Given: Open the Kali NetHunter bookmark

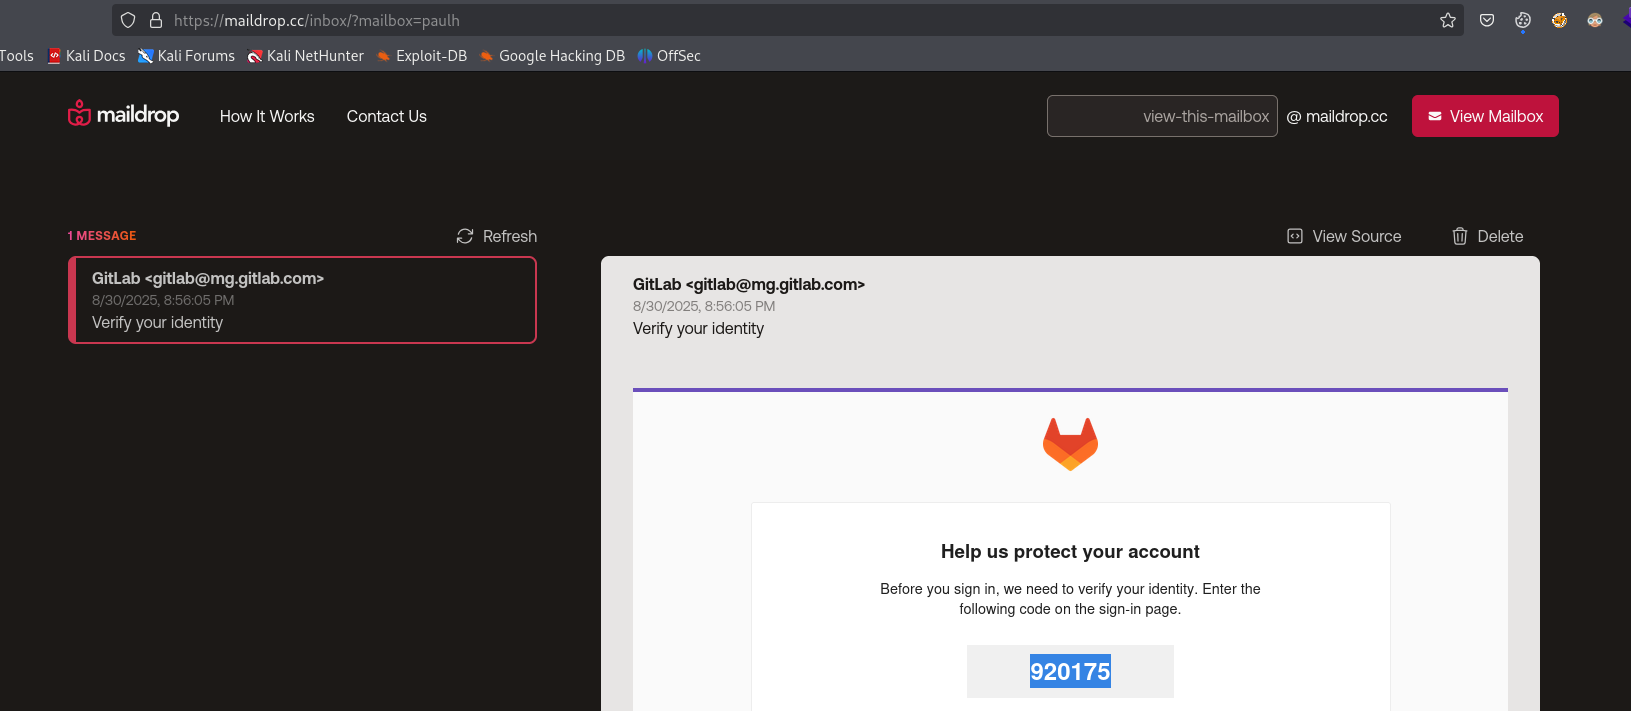Looking at the screenshot, I should pos(306,56).
